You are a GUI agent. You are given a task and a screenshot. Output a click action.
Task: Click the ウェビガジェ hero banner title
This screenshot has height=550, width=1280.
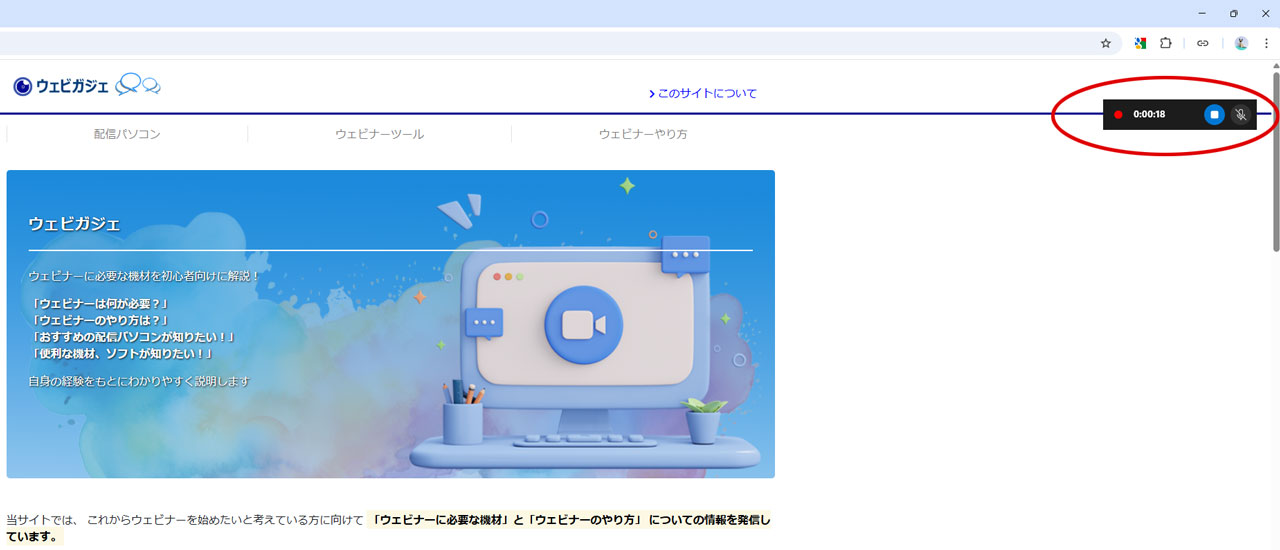[x=74, y=224]
